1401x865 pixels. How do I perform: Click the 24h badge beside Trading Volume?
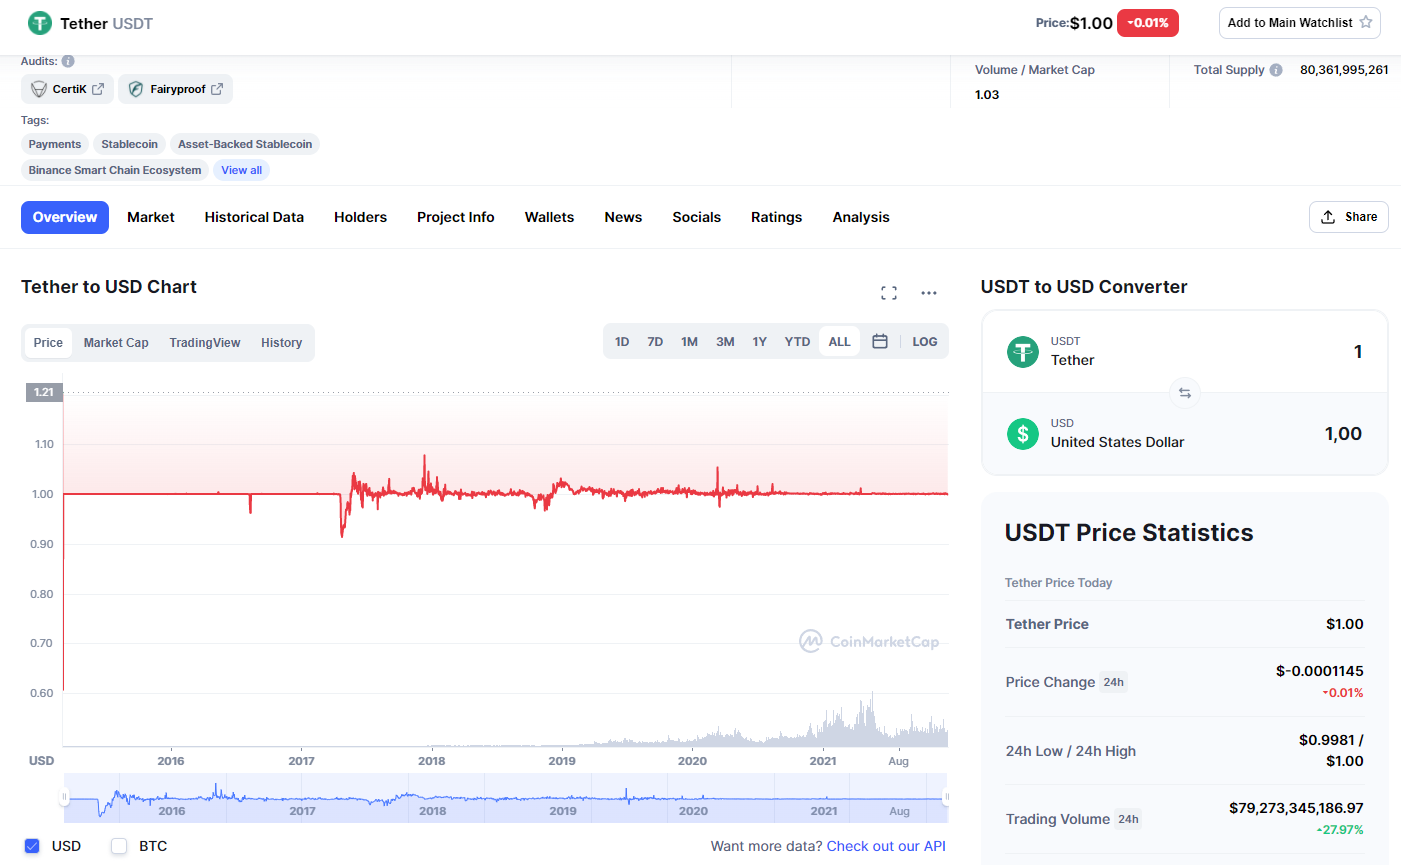click(x=1128, y=819)
